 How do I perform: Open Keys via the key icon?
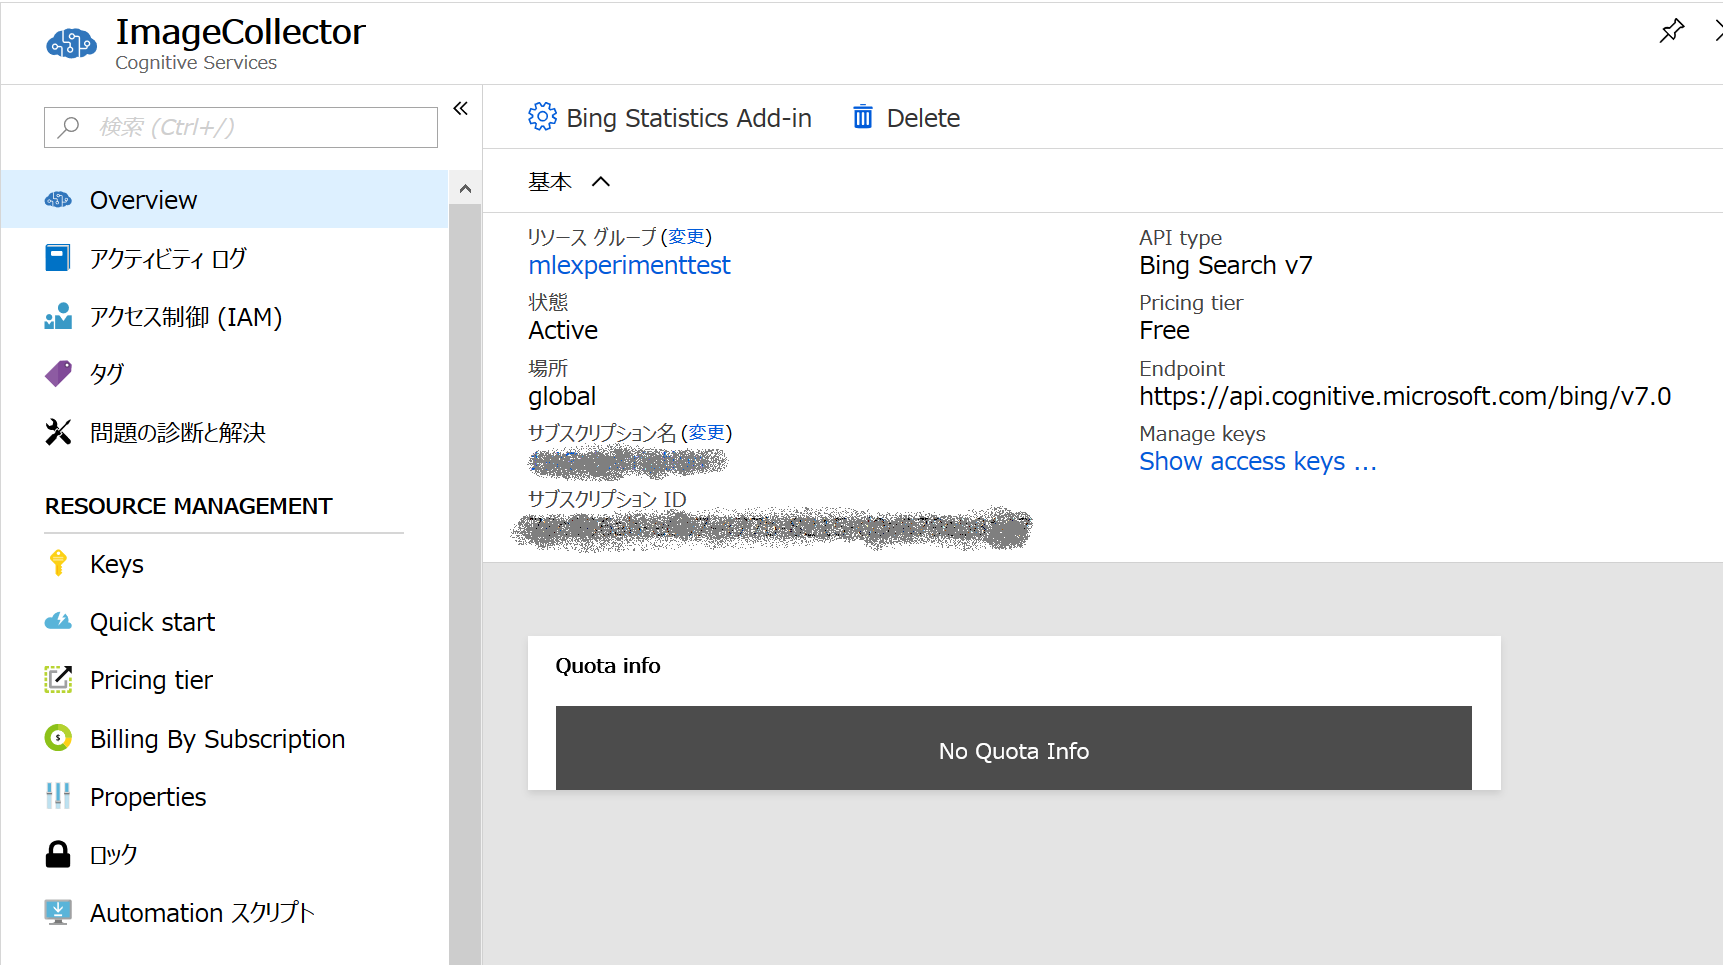point(58,564)
